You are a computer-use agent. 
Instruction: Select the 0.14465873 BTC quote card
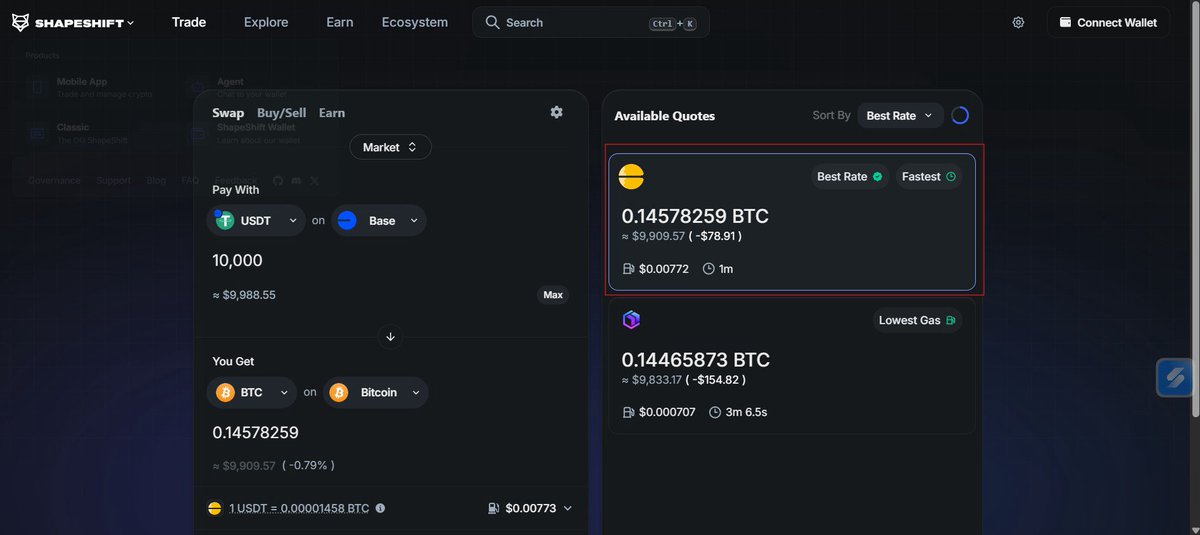(x=792, y=366)
